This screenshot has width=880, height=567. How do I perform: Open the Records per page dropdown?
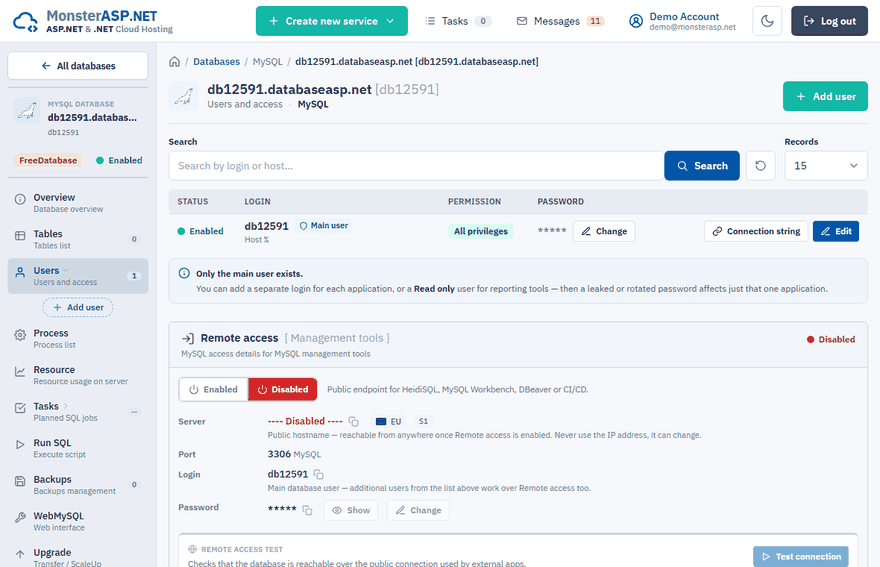[826, 166]
